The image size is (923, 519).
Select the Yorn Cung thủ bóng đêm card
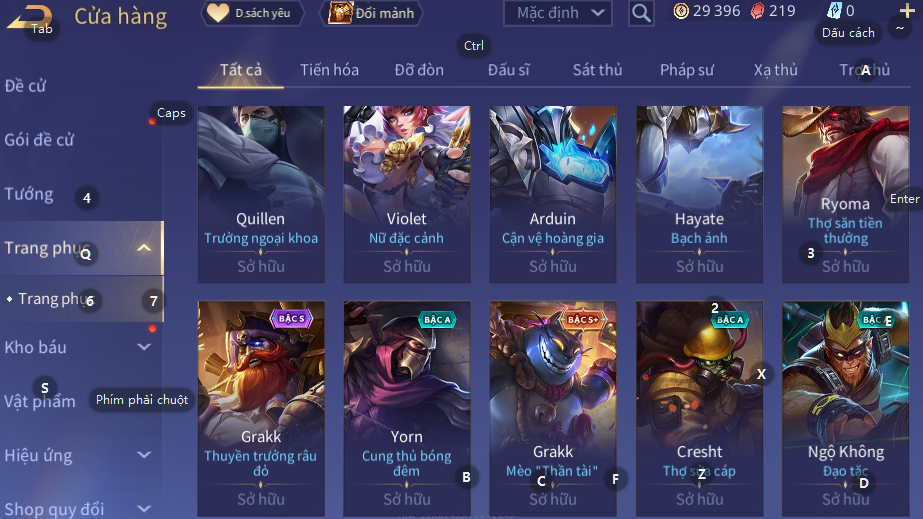click(x=407, y=409)
